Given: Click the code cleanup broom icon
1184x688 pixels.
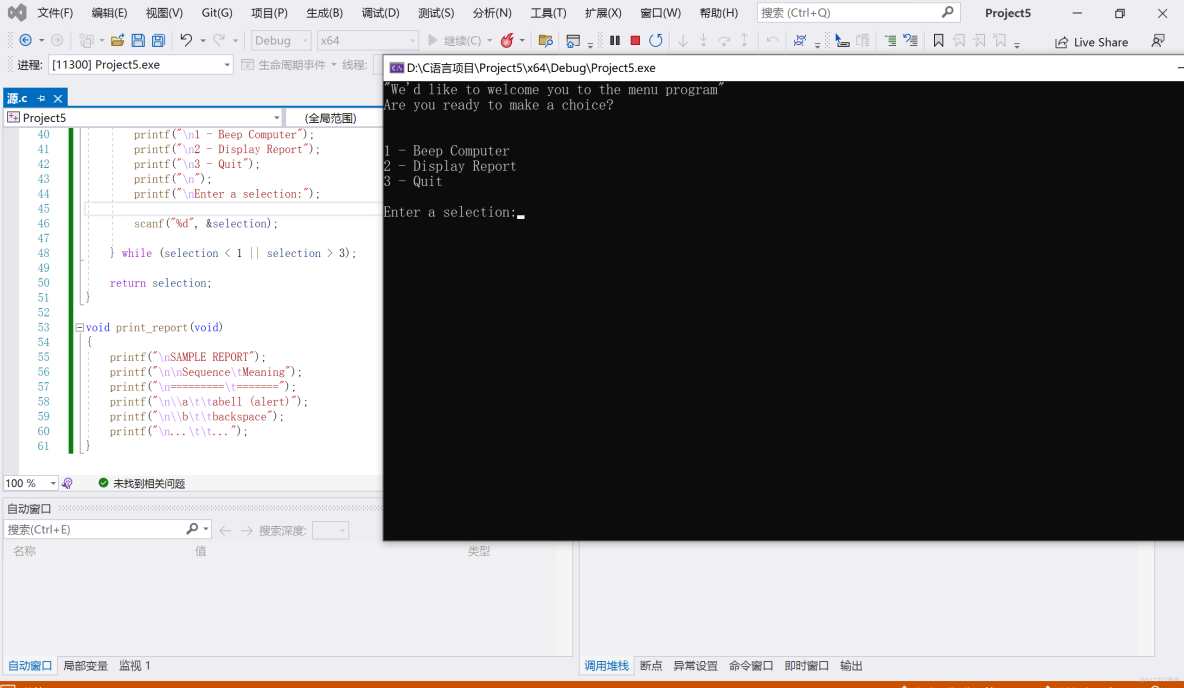Looking at the screenshot, I should 67,483.
